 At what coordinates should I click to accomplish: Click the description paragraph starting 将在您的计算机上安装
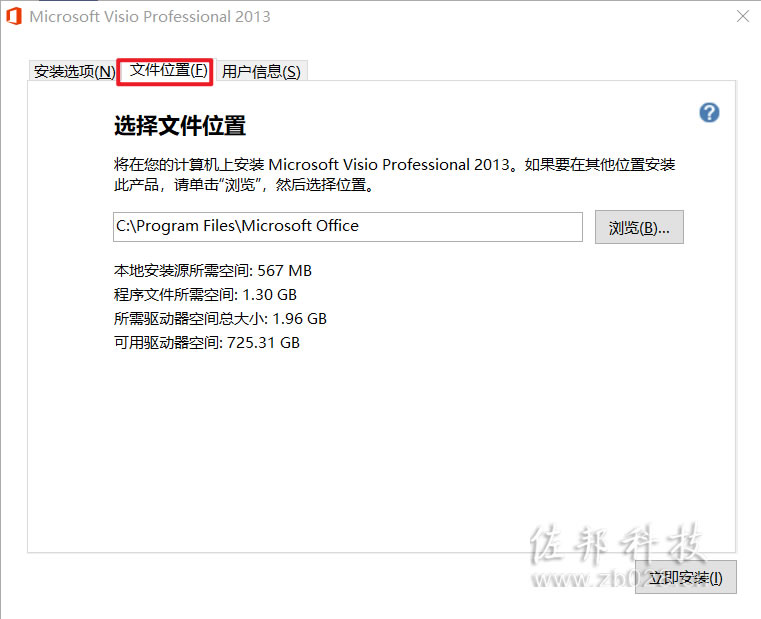click(x=394, y=174)
